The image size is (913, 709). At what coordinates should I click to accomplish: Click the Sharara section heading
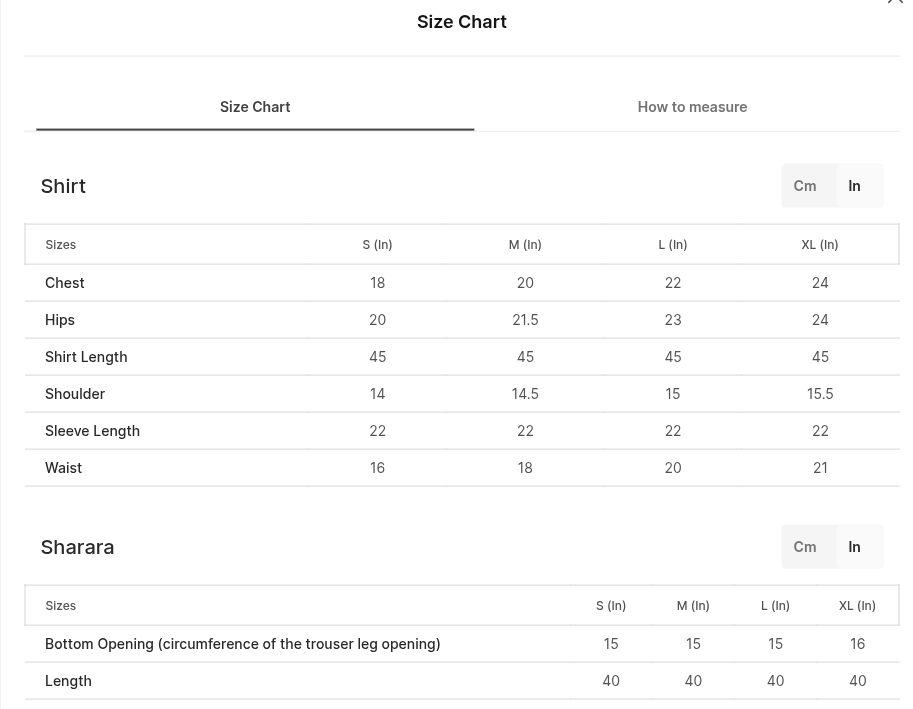pos(77,547)
